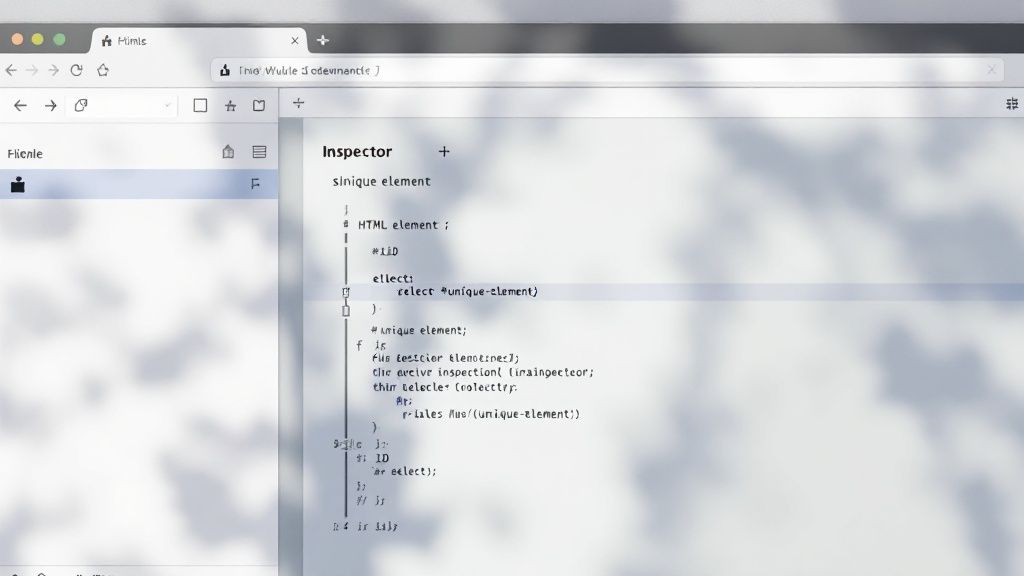Open a new browser tab
This screenshot has width=1024, height=576.
tap(323, 40)
